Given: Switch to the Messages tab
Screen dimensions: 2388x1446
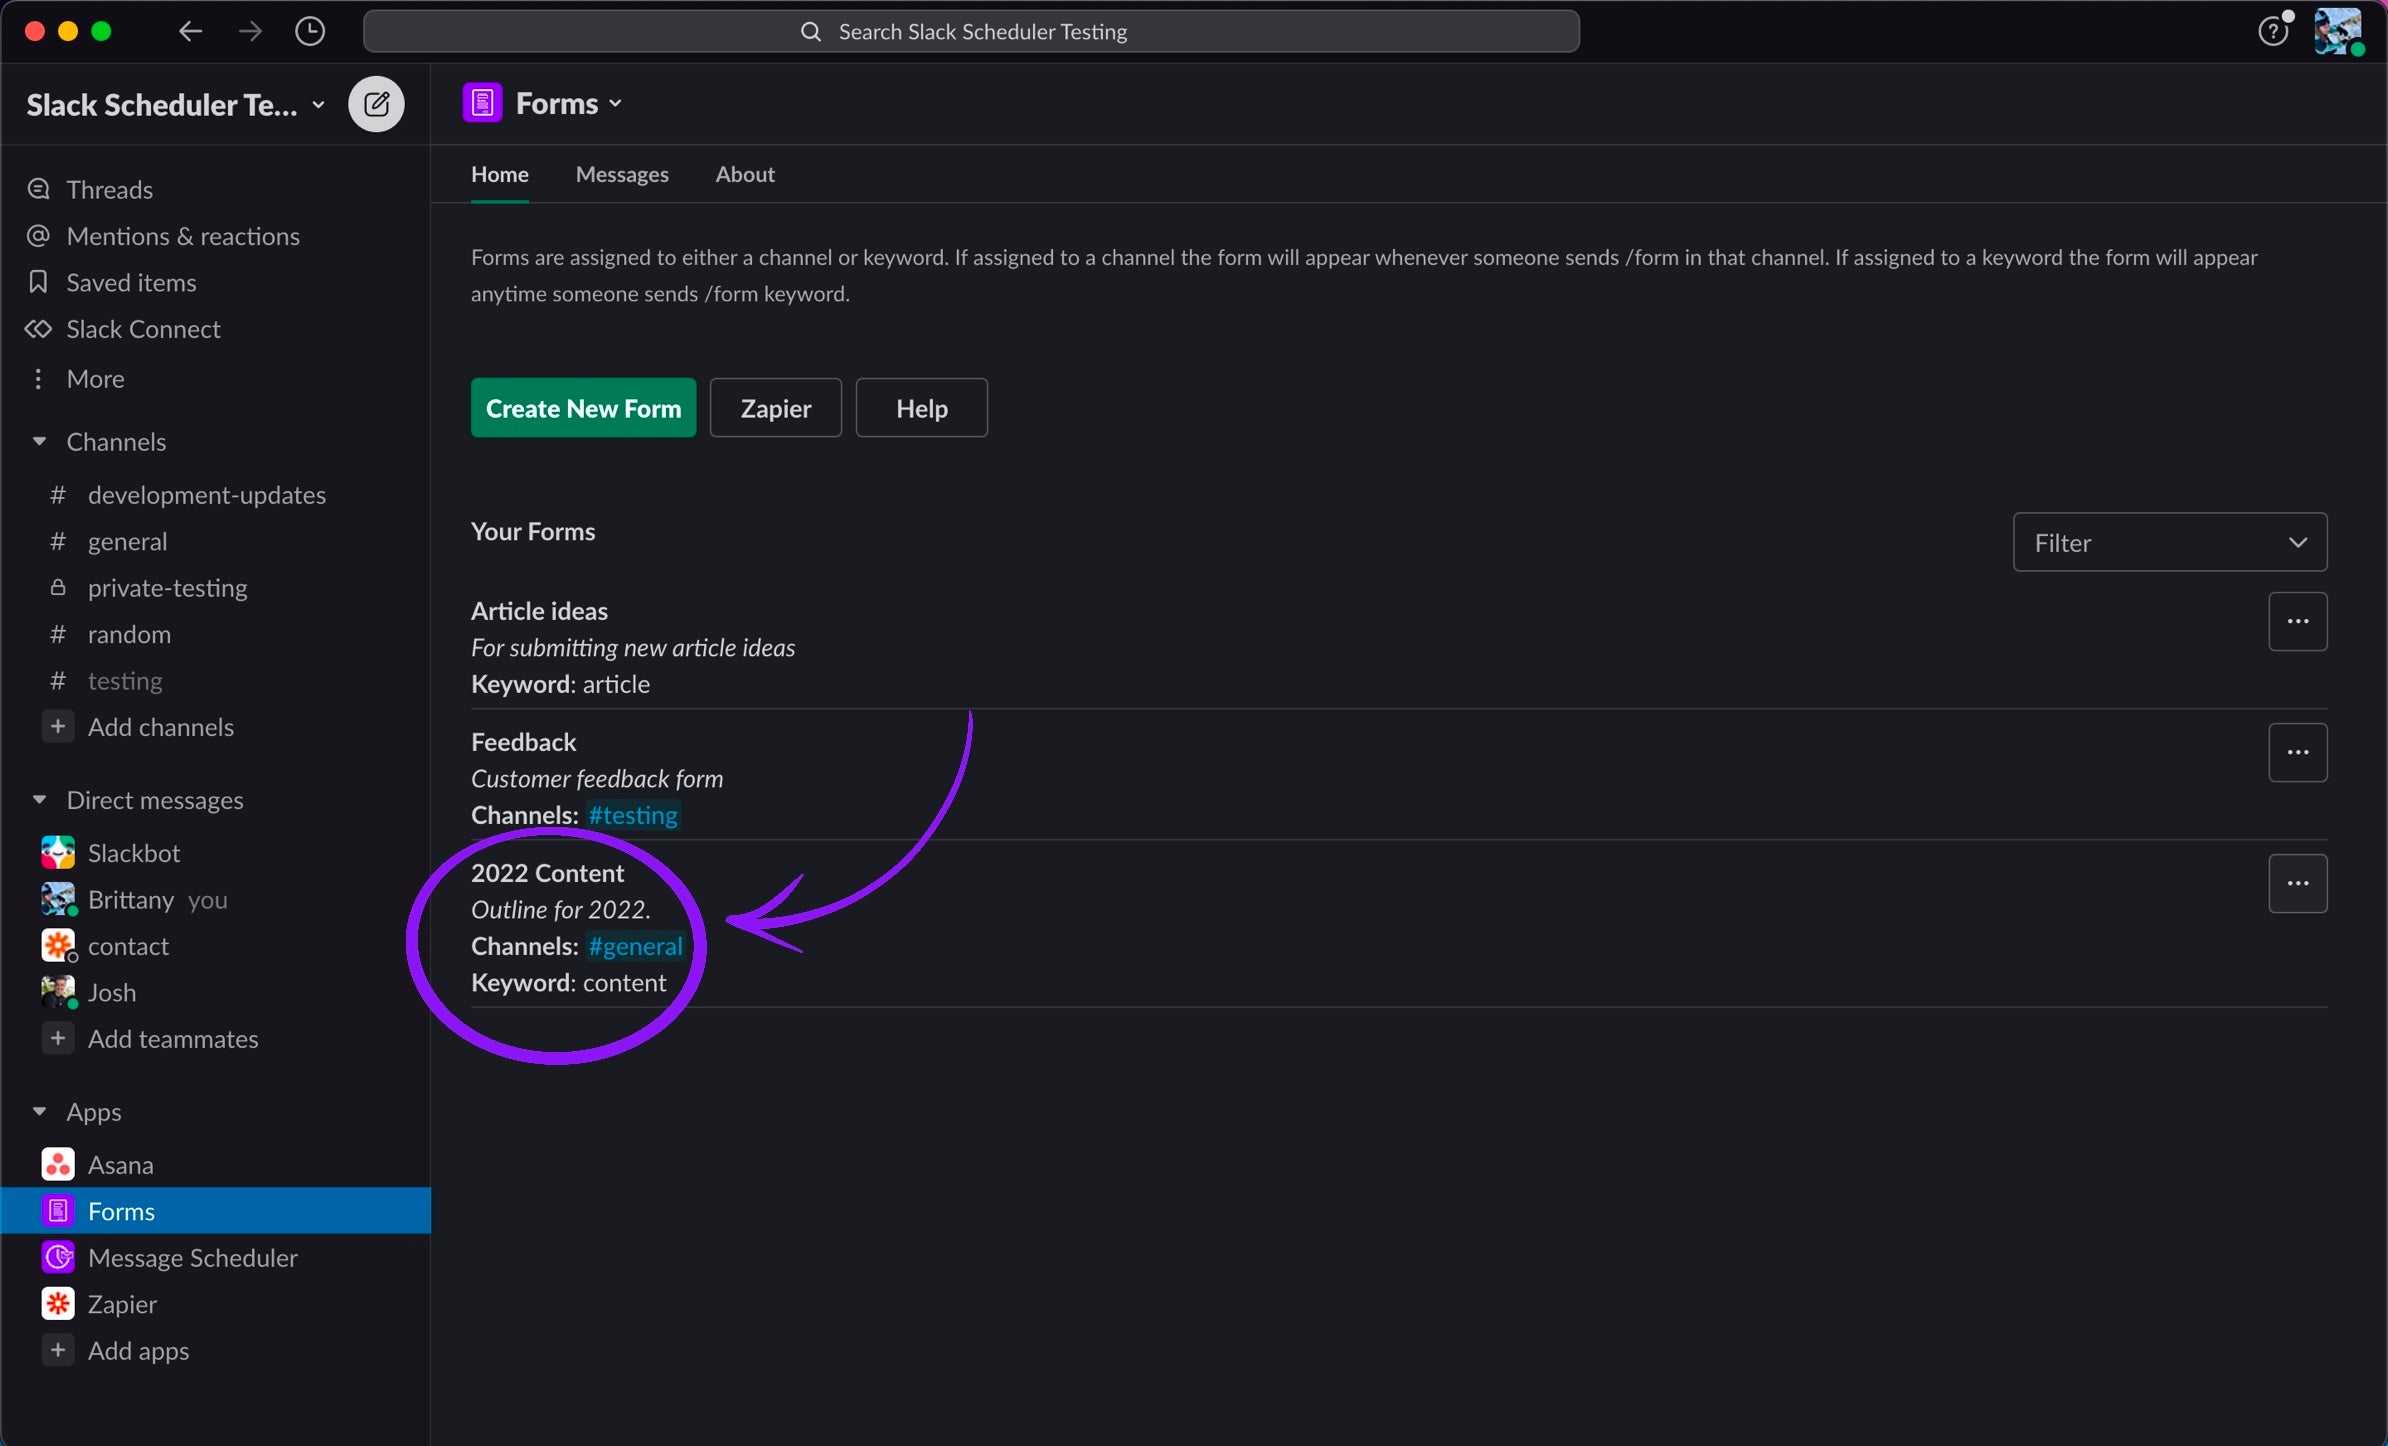Looking at the screenshot, I should [x=622, y=174].
